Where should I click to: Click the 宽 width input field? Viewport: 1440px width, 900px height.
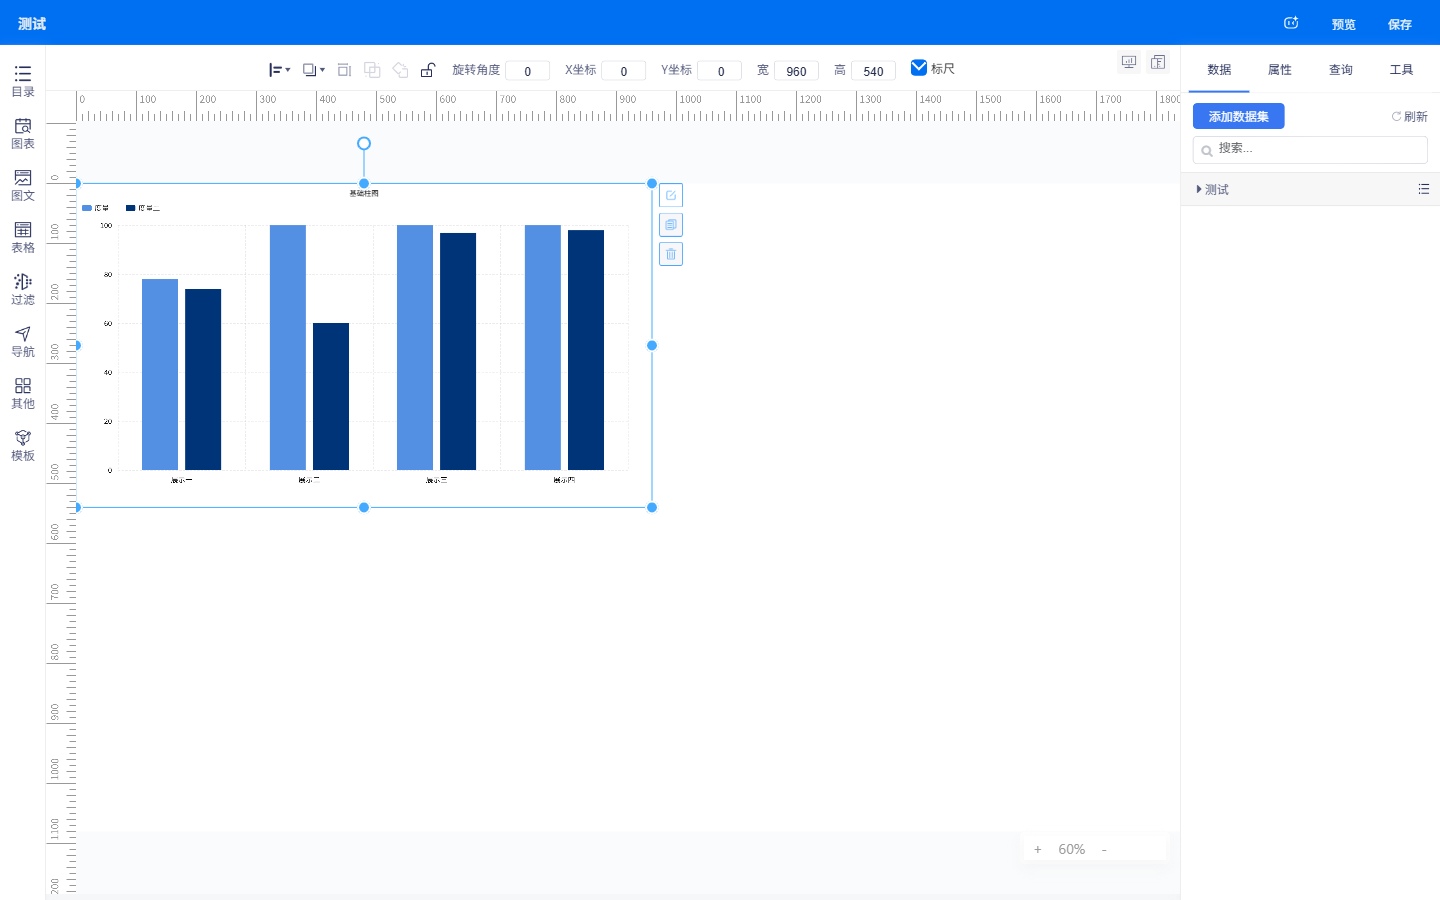point(796,71)
